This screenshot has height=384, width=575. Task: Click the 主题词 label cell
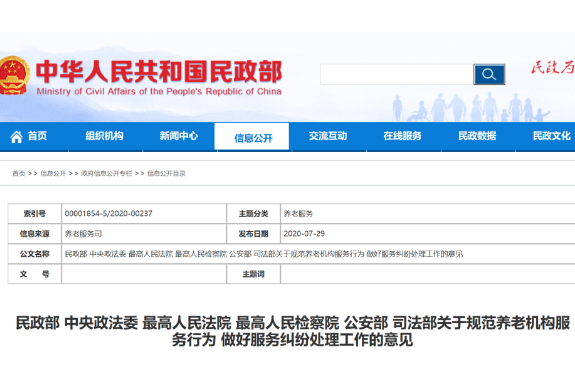pyautogui.click(x=253, y=274)
